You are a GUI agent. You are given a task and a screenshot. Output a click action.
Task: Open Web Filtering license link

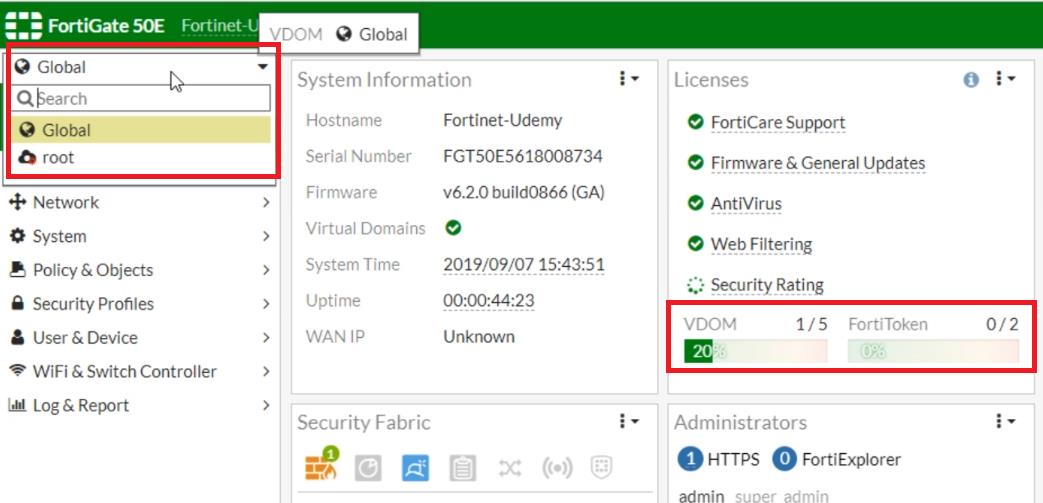(761, 244)
